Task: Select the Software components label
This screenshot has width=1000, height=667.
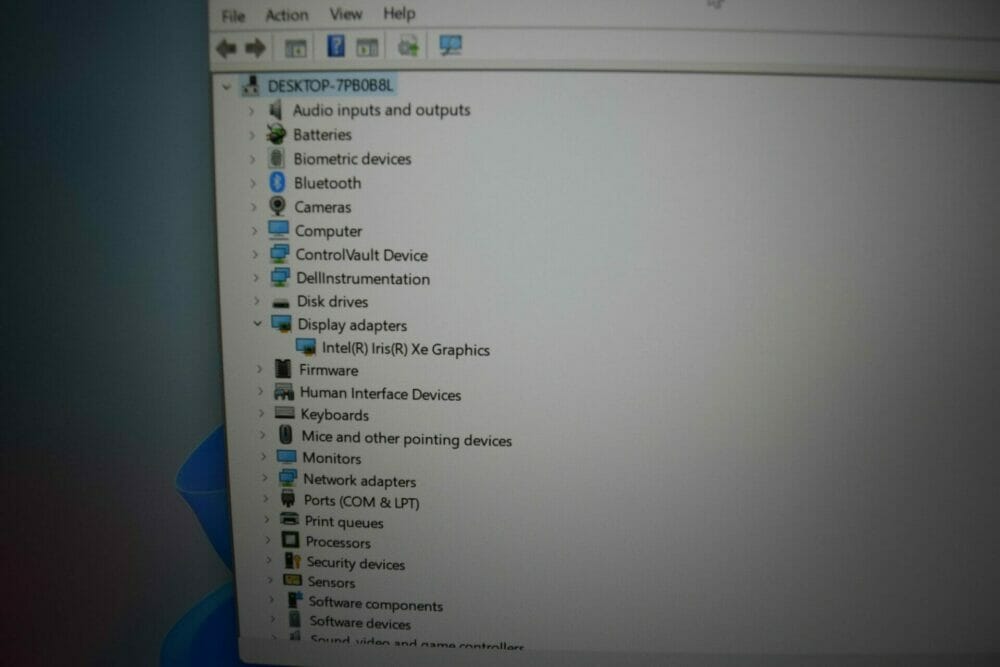Action: pyautogui.click(x=375, y=605)
